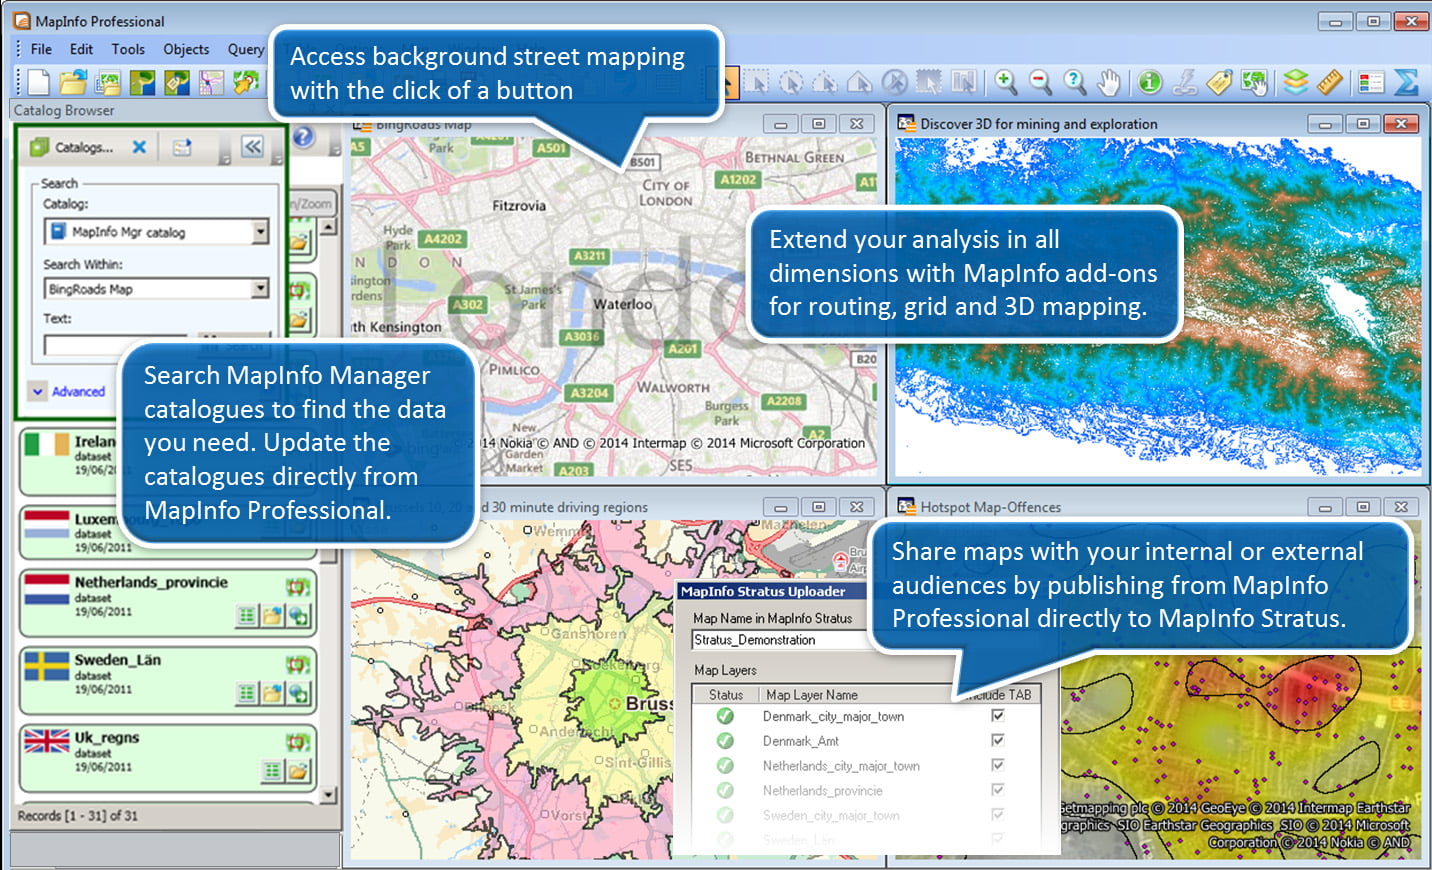1432x870 pixels.
Task: Click the catalog Text search input field
Action: [x=118, y=346]
